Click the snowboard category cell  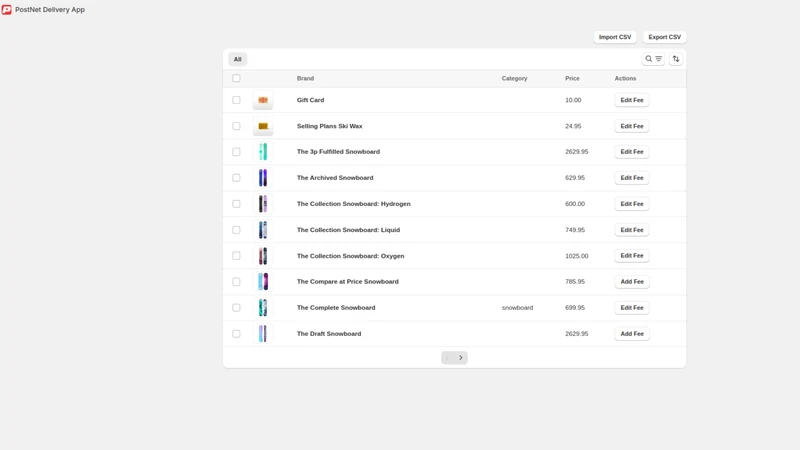point(517,308)
